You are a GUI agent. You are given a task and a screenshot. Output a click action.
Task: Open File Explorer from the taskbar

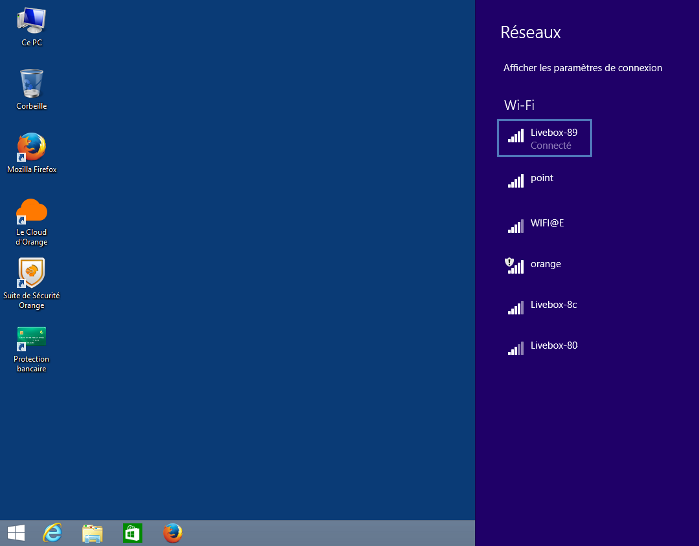pos(92,533)
